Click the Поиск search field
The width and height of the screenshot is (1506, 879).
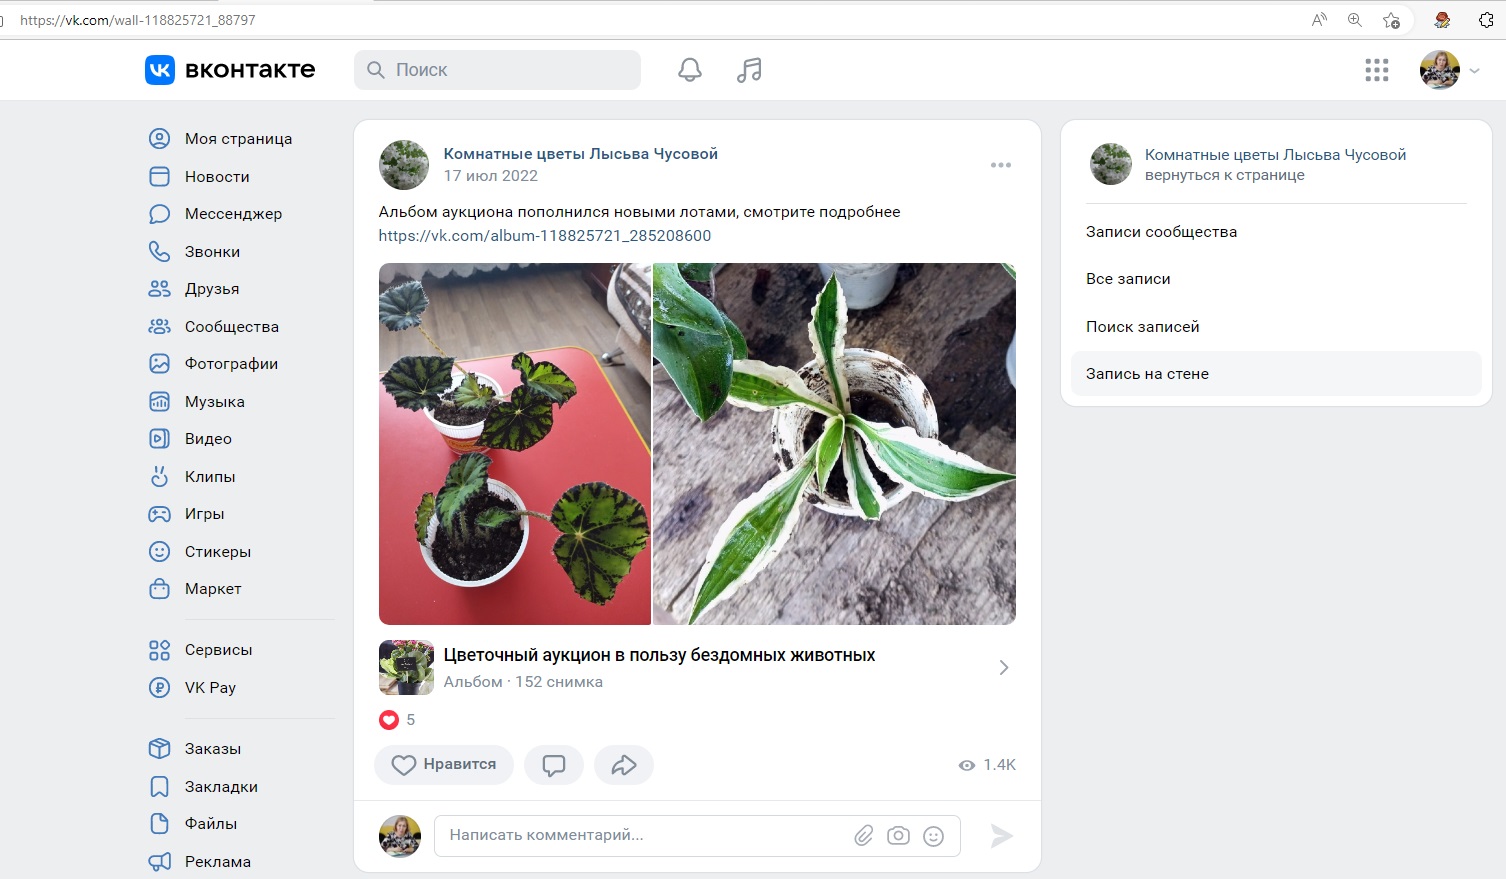(497, 70)
